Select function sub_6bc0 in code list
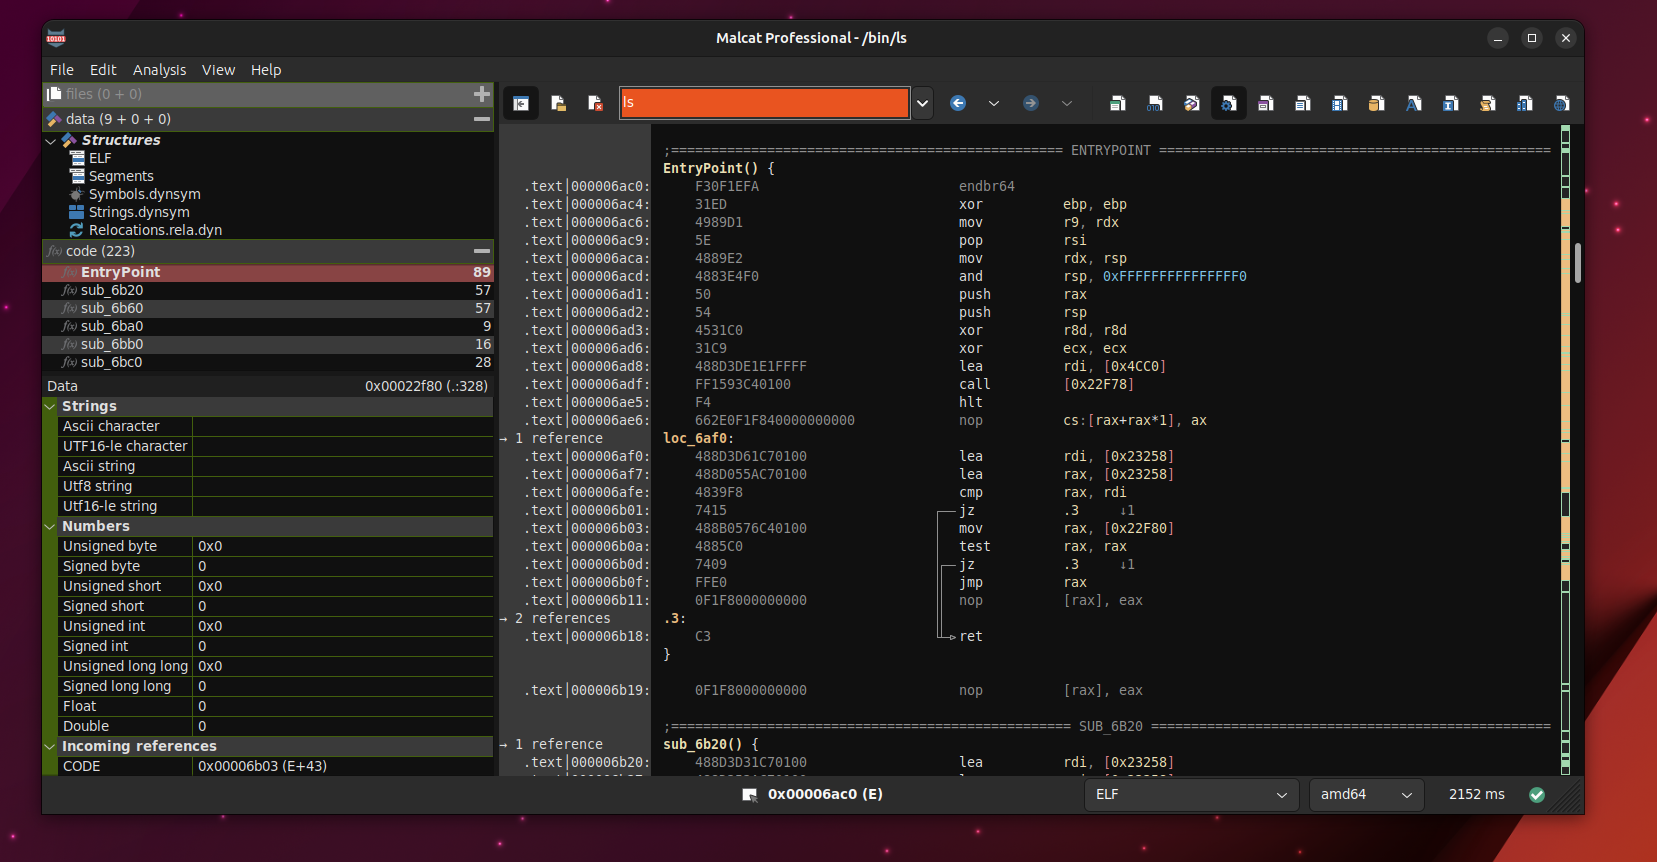Viewport: 1657px width, 862px height. [x=268, y=363]
